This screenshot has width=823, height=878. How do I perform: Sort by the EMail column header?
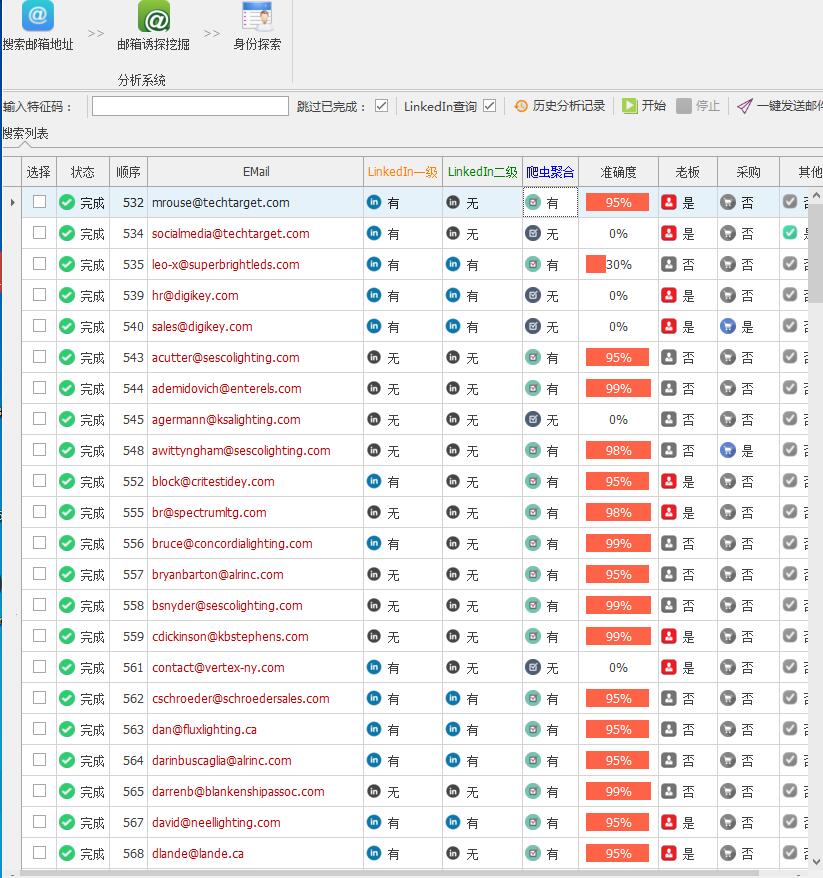click(x=256, y=172)
